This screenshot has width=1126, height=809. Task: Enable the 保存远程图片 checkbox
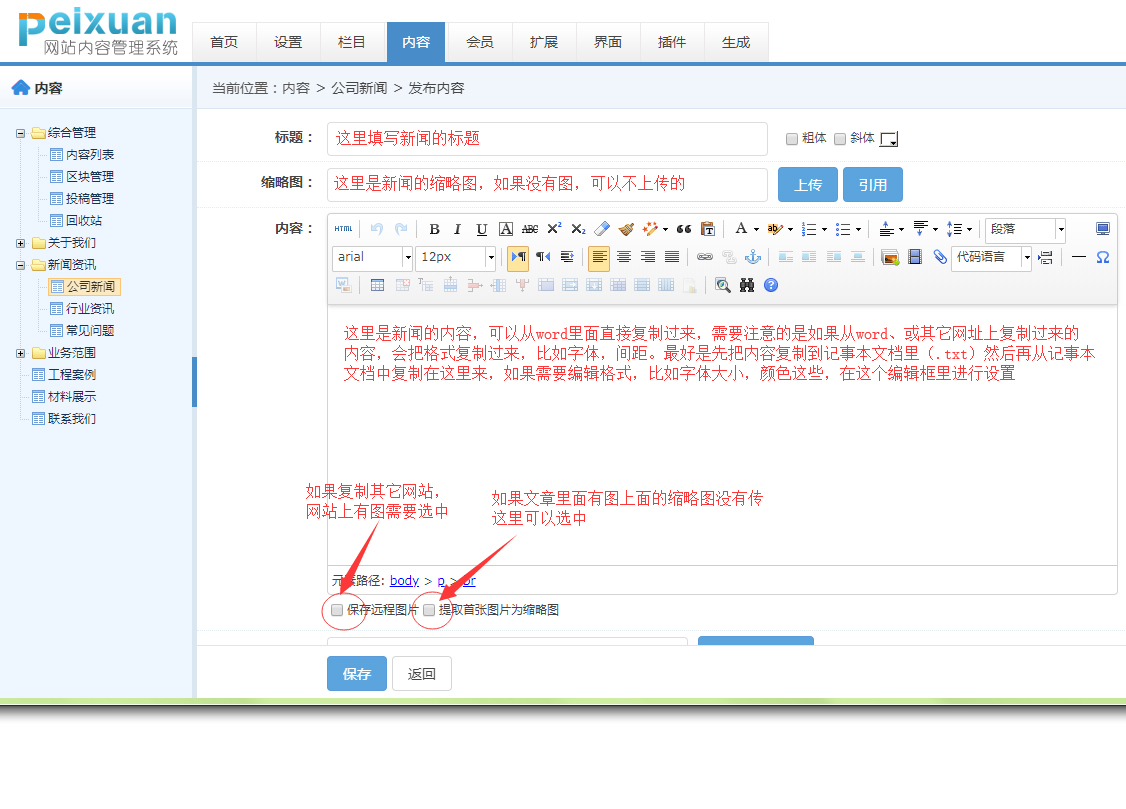click(337, 610)
